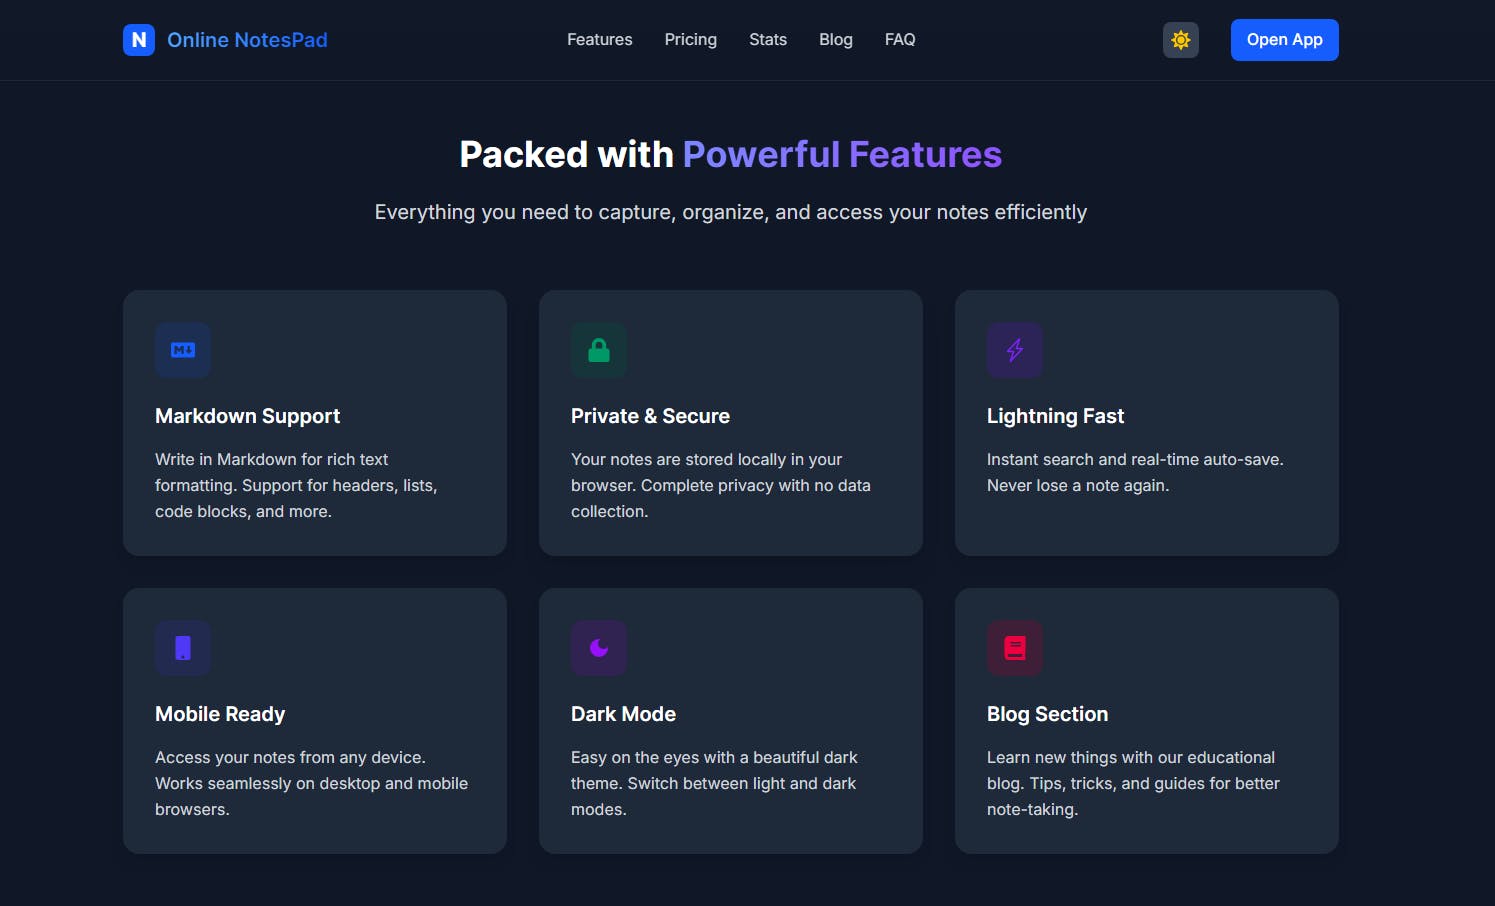Image resolution: width=1495 pixels, height=906 pixels.
Task: Click the Dark Mode moon icon
Action: click(599, 648)
